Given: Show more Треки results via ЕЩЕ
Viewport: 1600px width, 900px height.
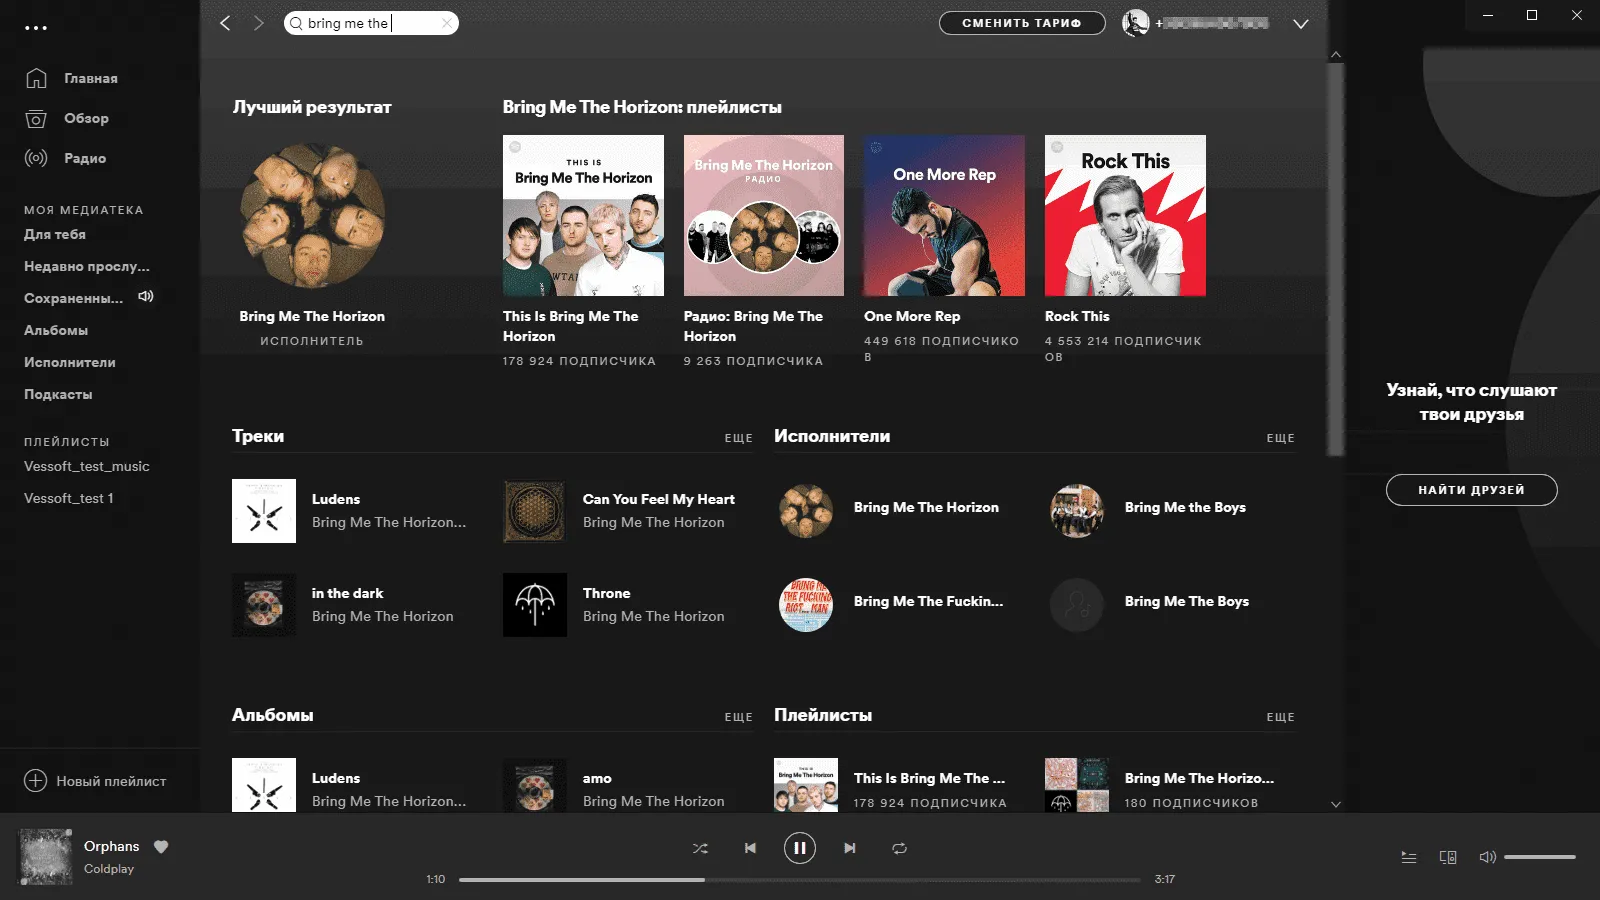Looking at the screenshot, I should (739, 438).
